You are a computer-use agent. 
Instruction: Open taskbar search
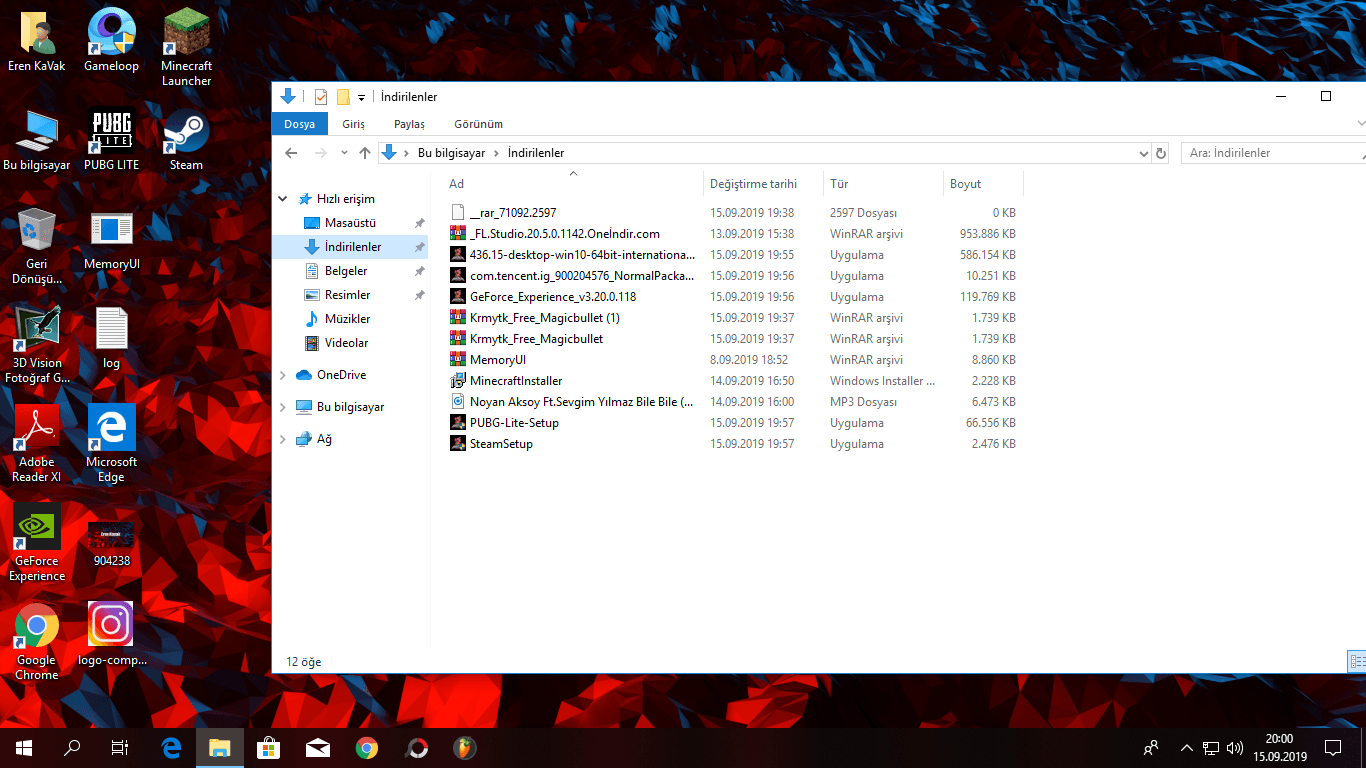coord(72,747)
